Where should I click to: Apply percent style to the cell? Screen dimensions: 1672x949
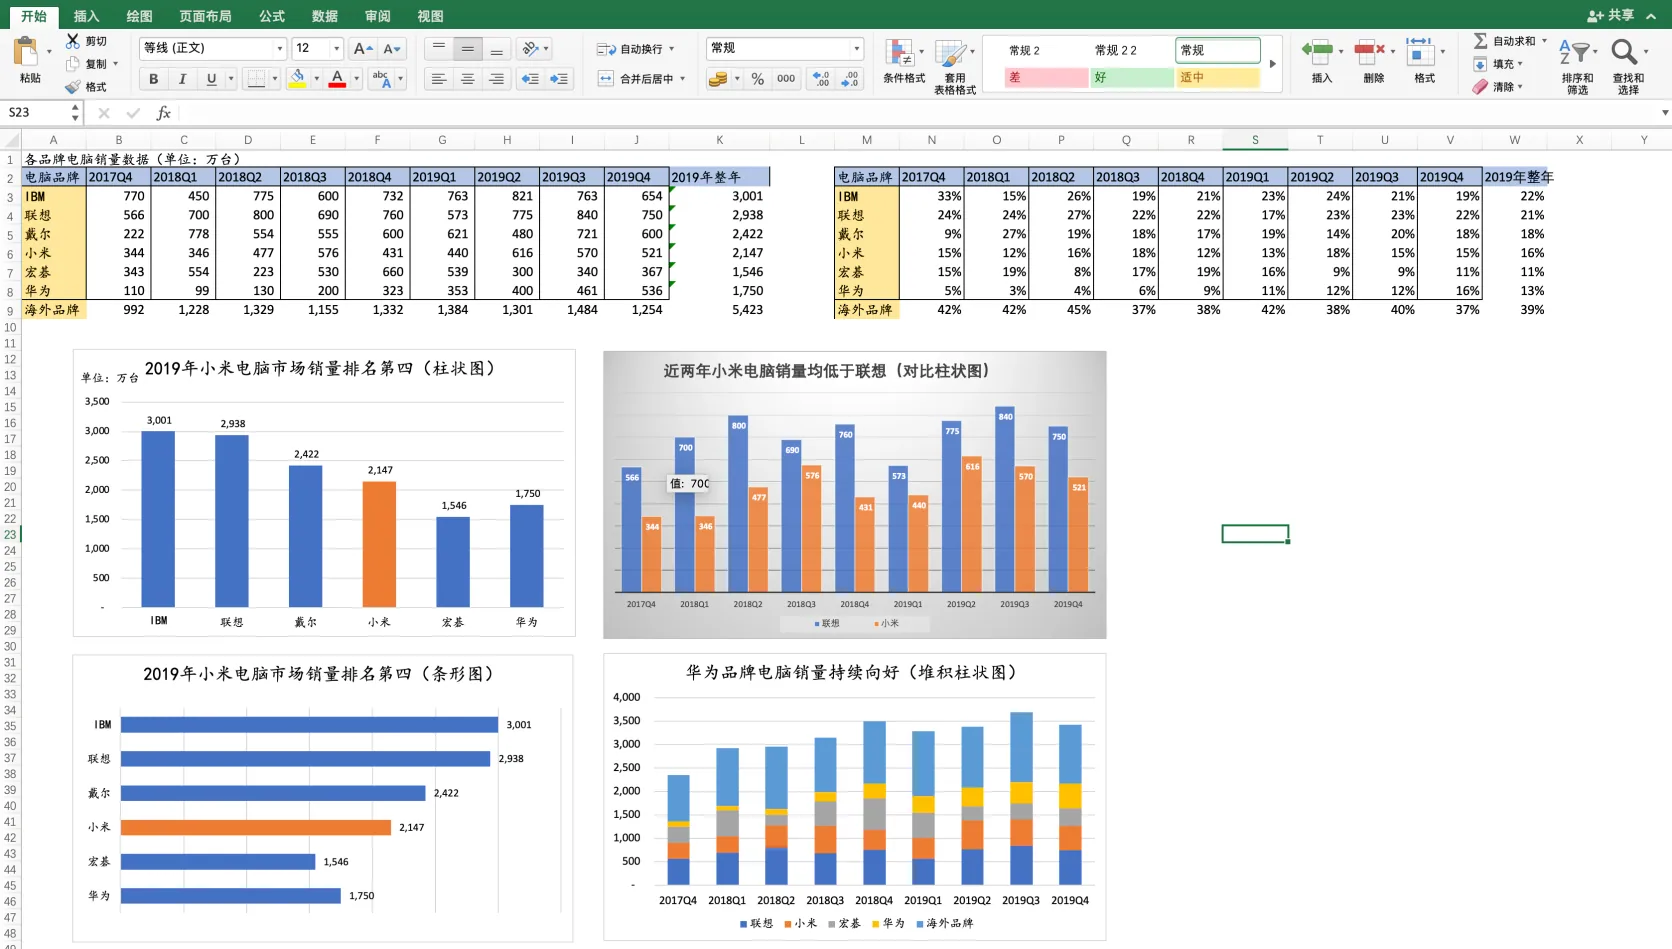(758, 78)
